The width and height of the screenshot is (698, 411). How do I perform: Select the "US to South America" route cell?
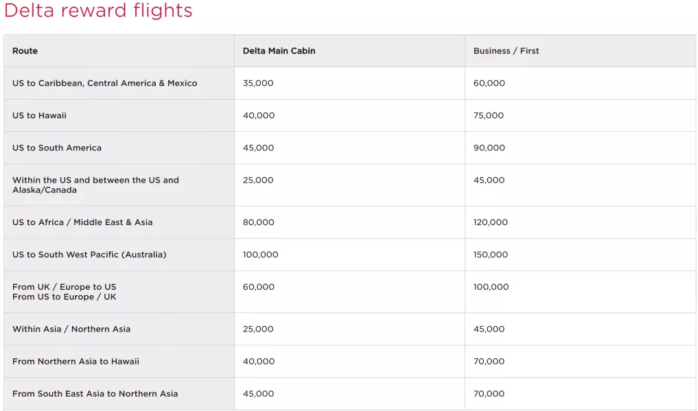tap(57, 148)
